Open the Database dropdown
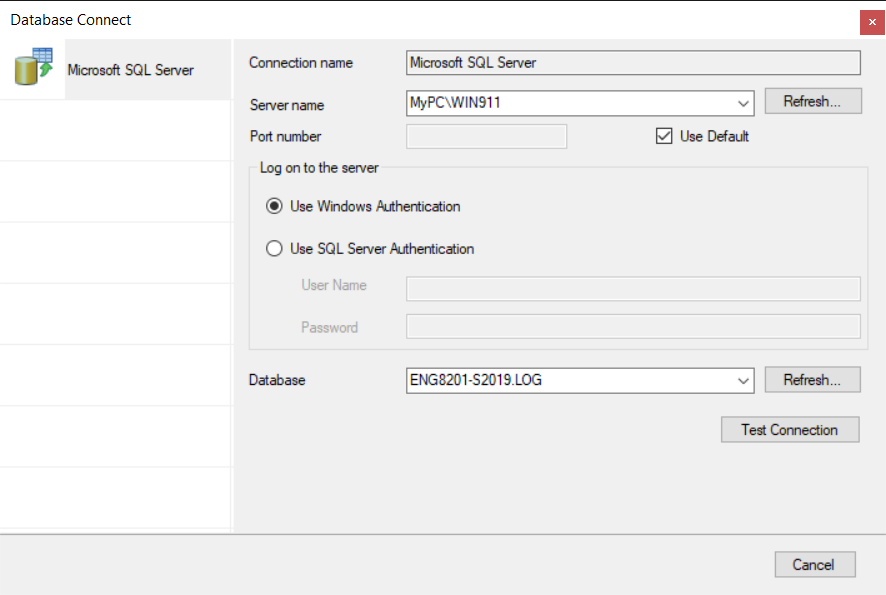 tap(743, 381)
